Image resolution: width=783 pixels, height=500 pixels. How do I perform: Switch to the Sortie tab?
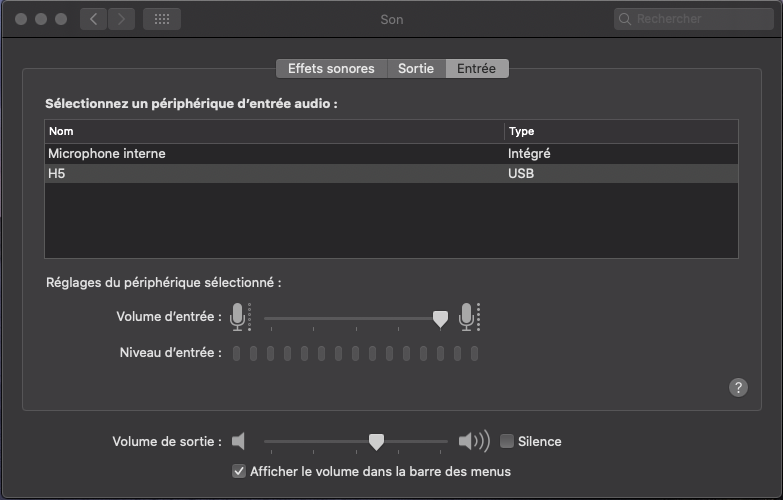[416, 68]
